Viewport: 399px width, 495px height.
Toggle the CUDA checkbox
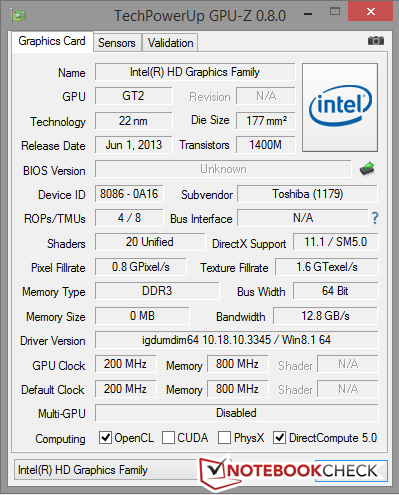(x=168, y=437)
